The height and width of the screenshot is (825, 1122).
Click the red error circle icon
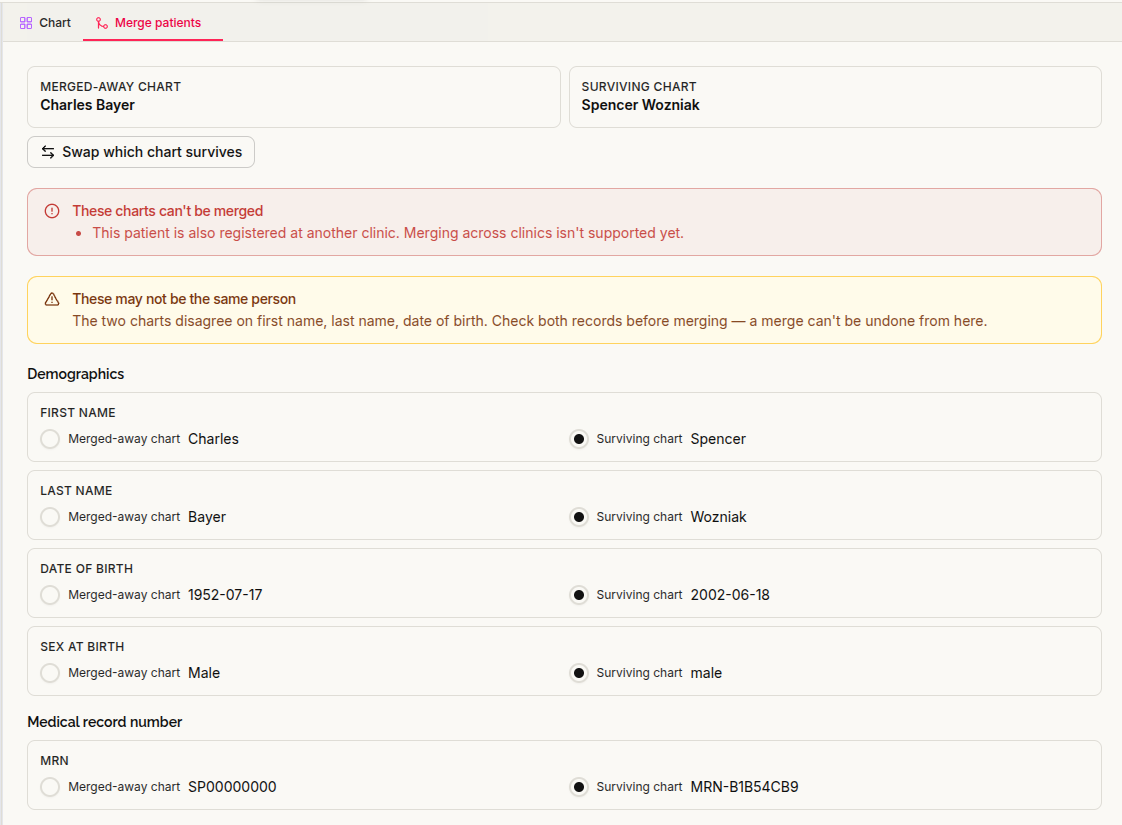(52, 211)
